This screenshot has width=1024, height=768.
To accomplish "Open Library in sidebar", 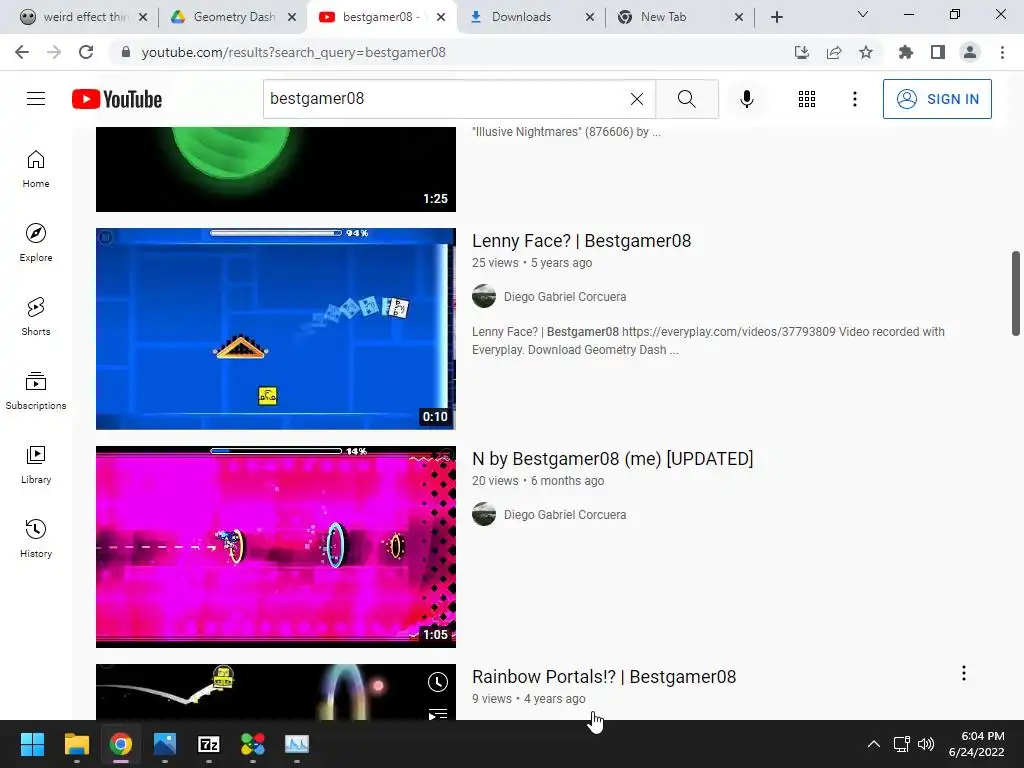I will coord(36,464).
